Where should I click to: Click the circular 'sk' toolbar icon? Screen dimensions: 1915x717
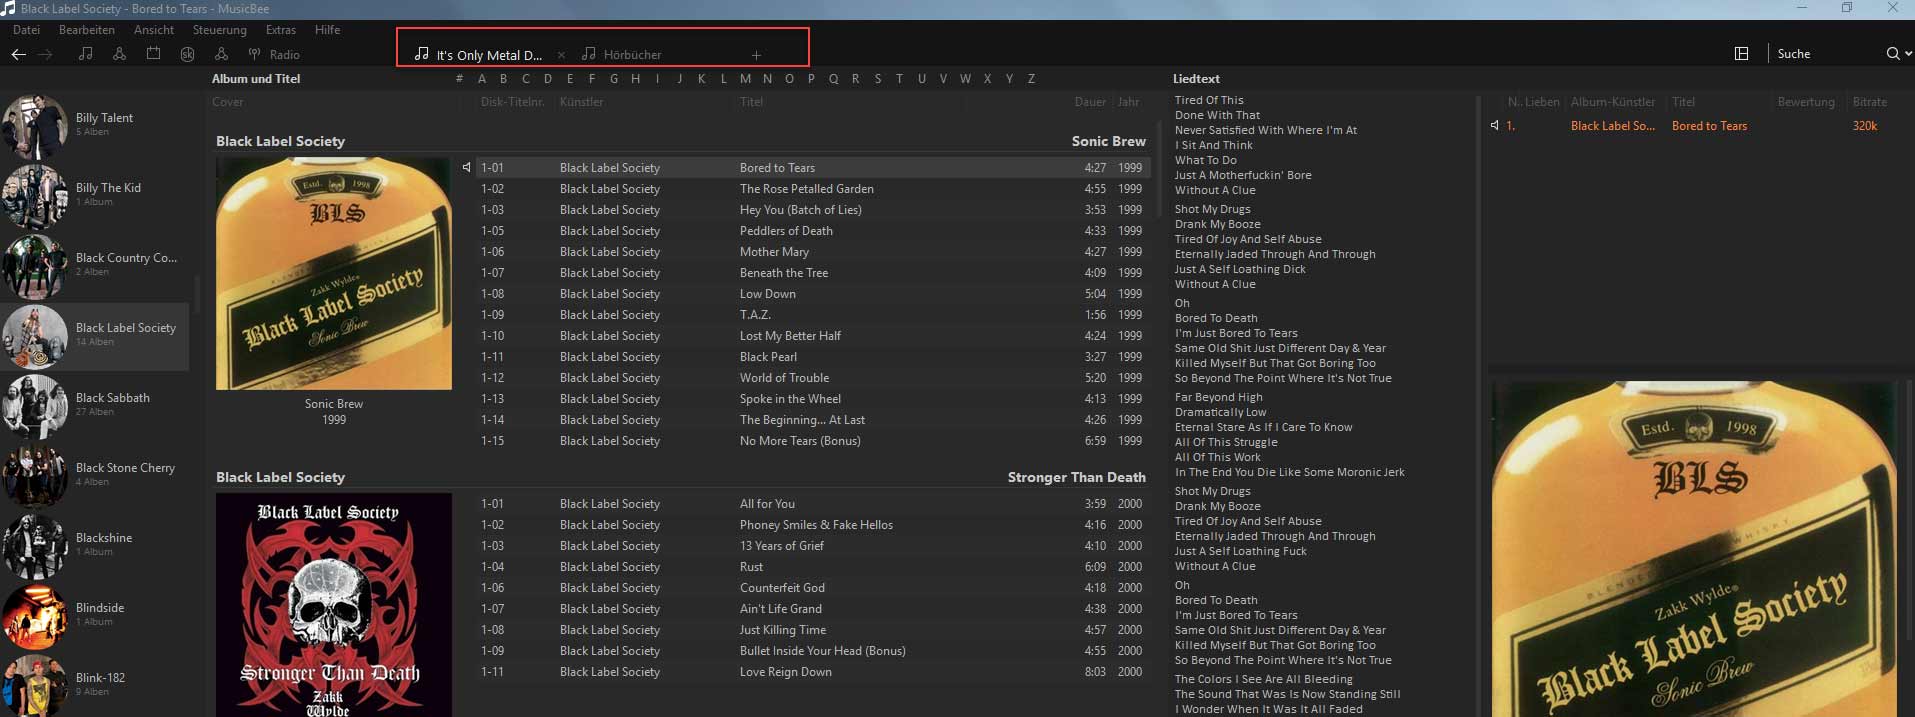[187, 54]
